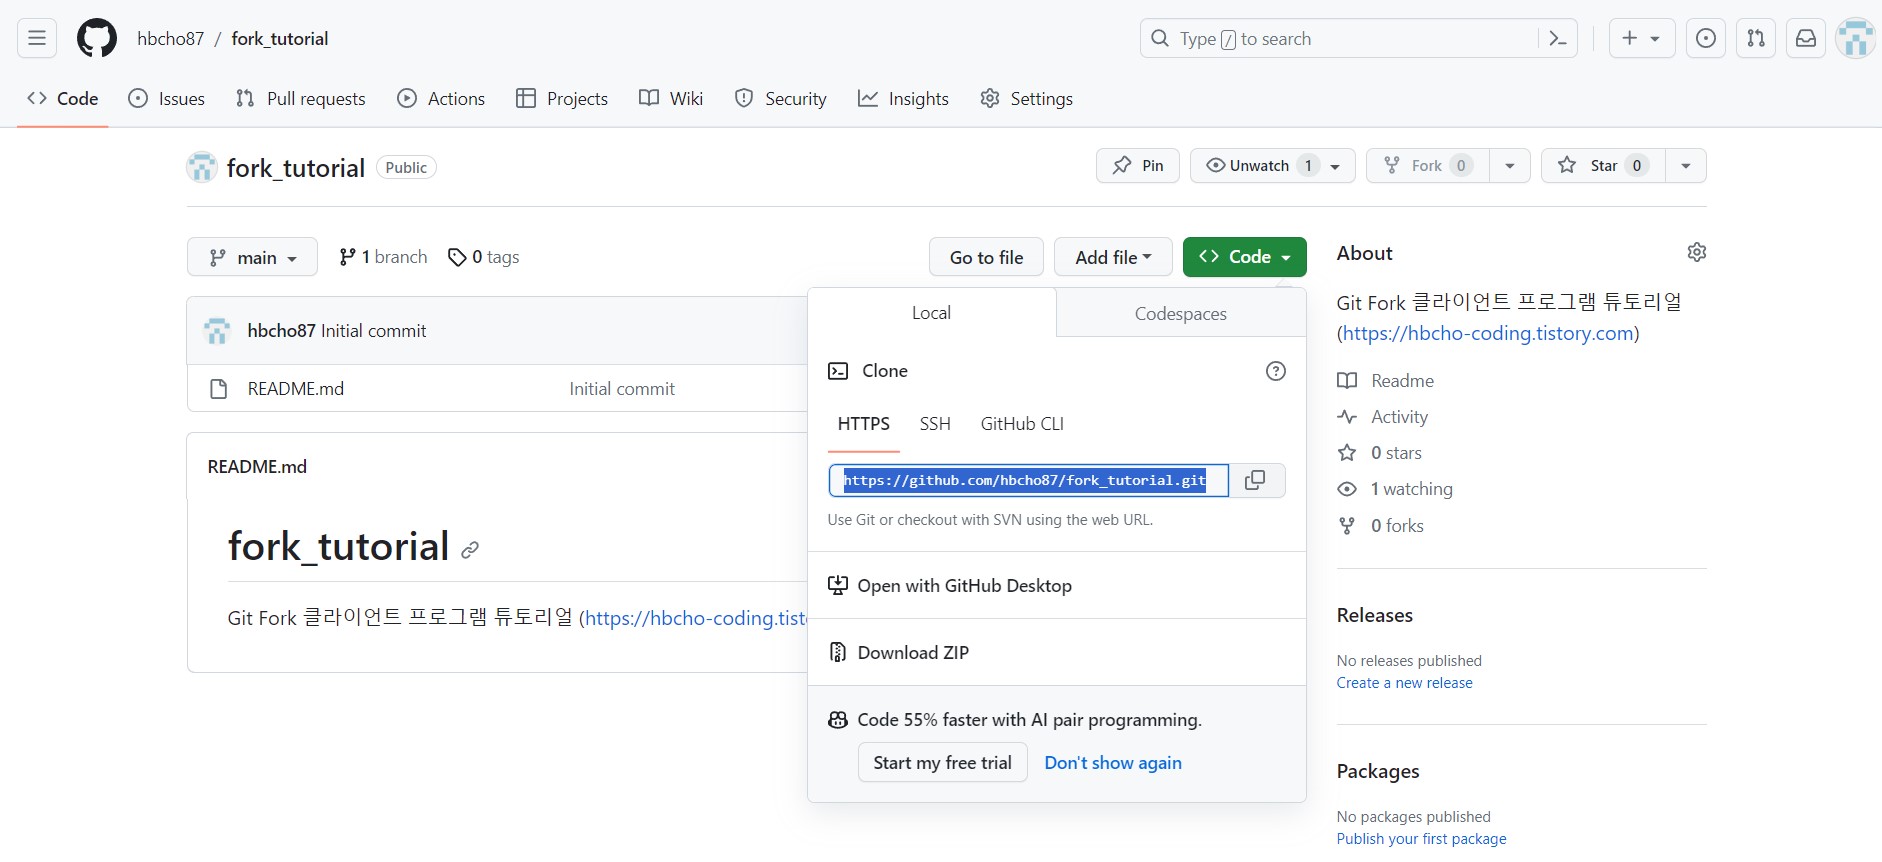Toggle the green Code dropdown button
This screenshot has height=862, width=1882.
pyautogui.click(x=1245, y=257)
